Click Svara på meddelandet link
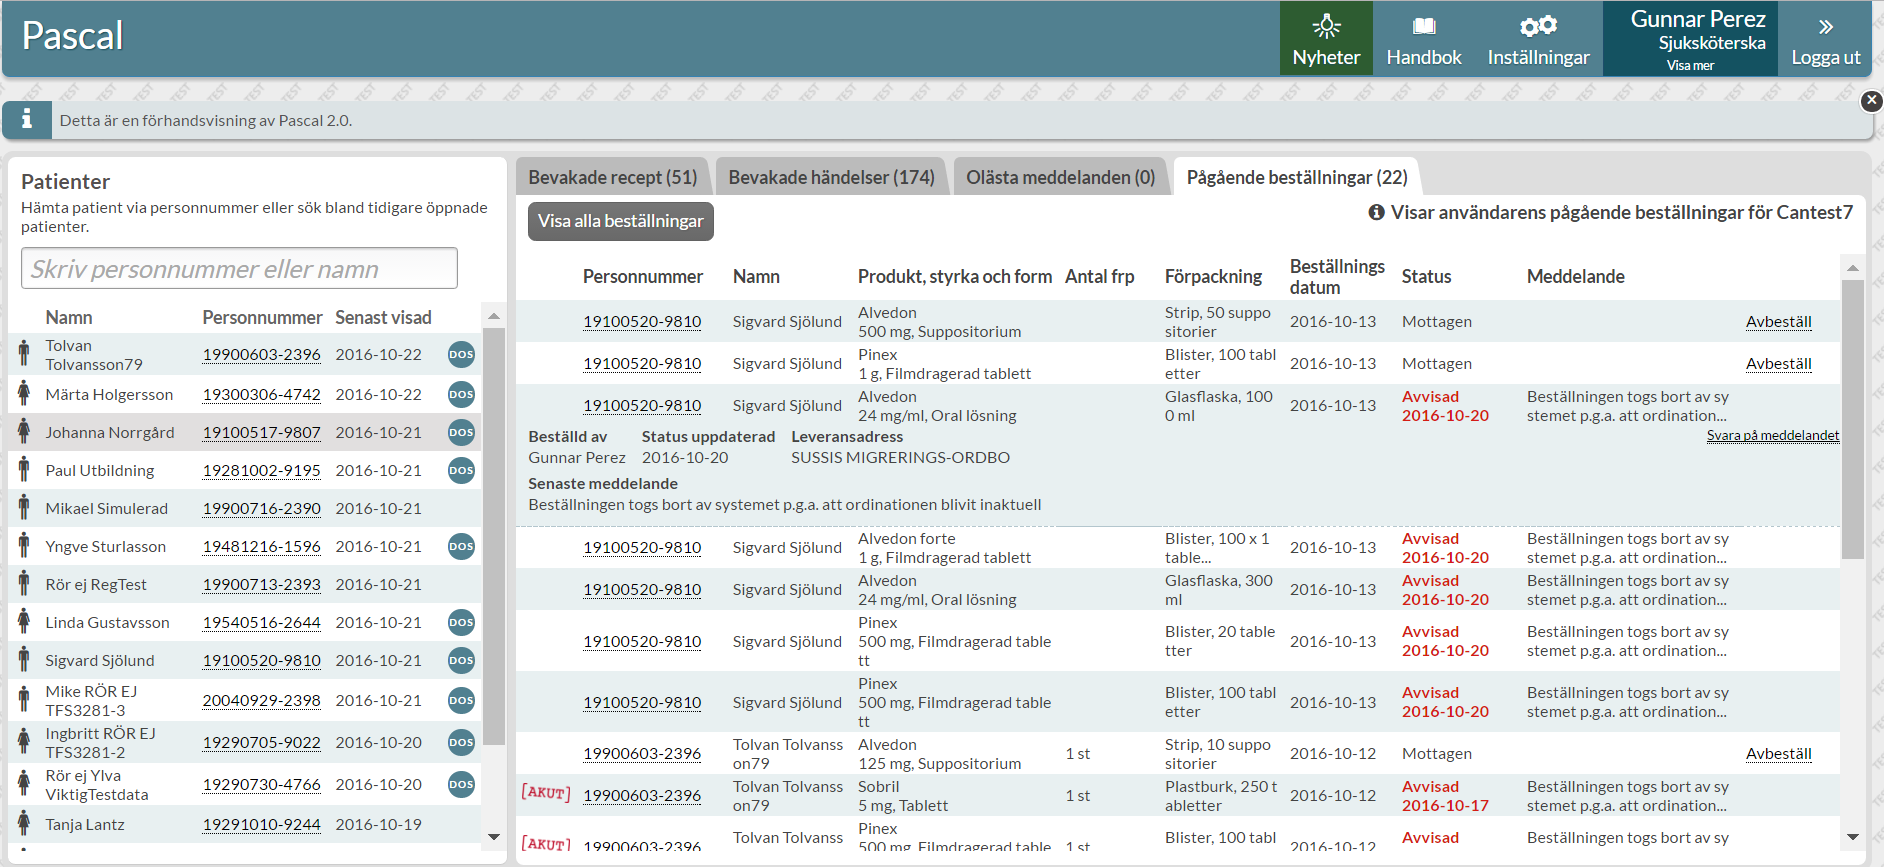The width and height of the screenshot is (1884, 867). pyautogui.click(x=1772, y=436)
